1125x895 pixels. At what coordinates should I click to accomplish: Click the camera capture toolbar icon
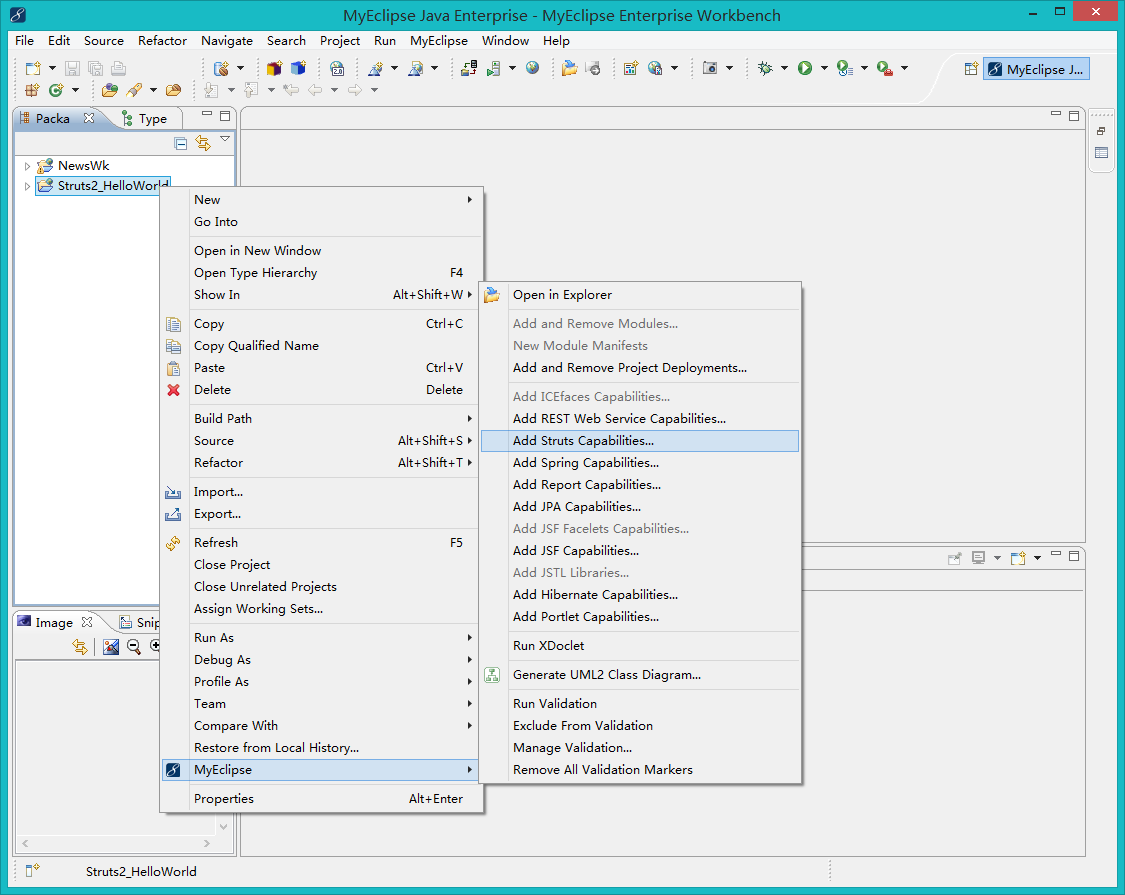710,68
